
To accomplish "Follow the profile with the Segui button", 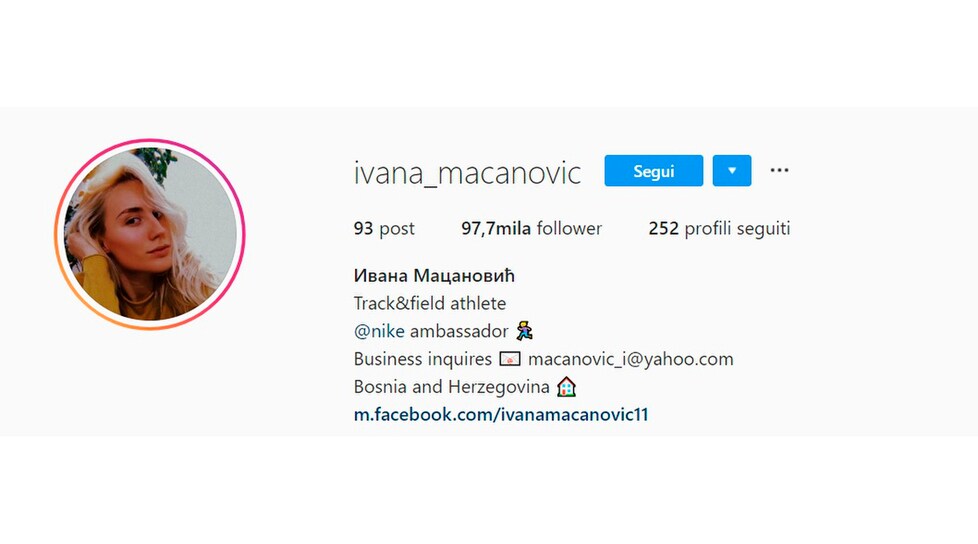I will [654, 170].
